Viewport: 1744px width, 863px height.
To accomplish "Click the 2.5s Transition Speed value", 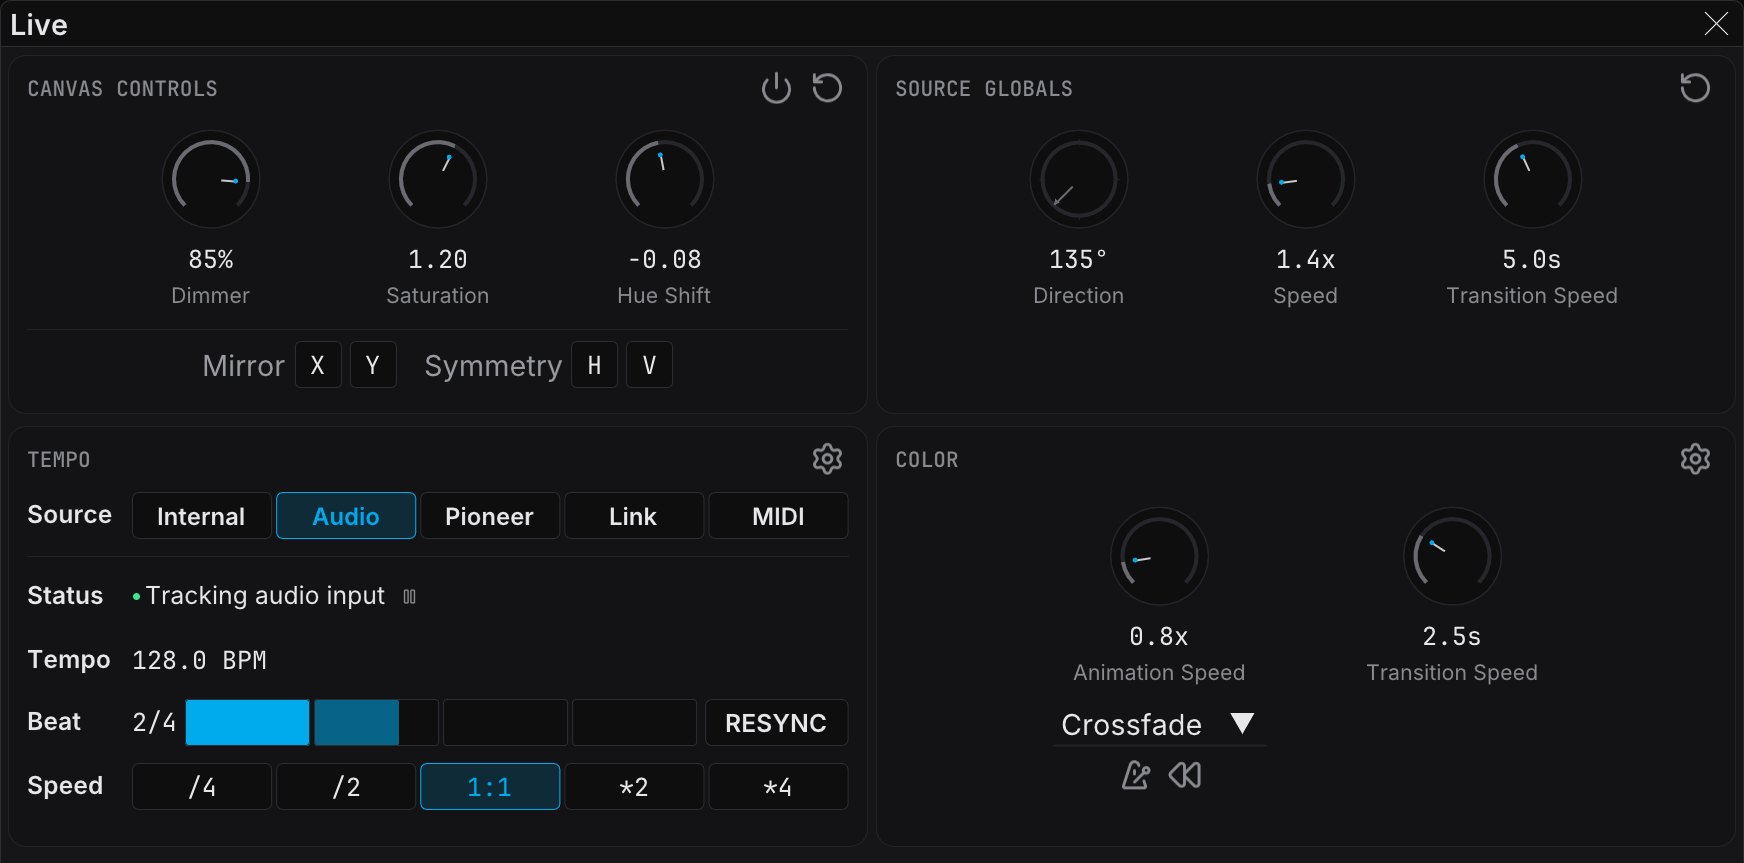I will (x=1452, y=636).
